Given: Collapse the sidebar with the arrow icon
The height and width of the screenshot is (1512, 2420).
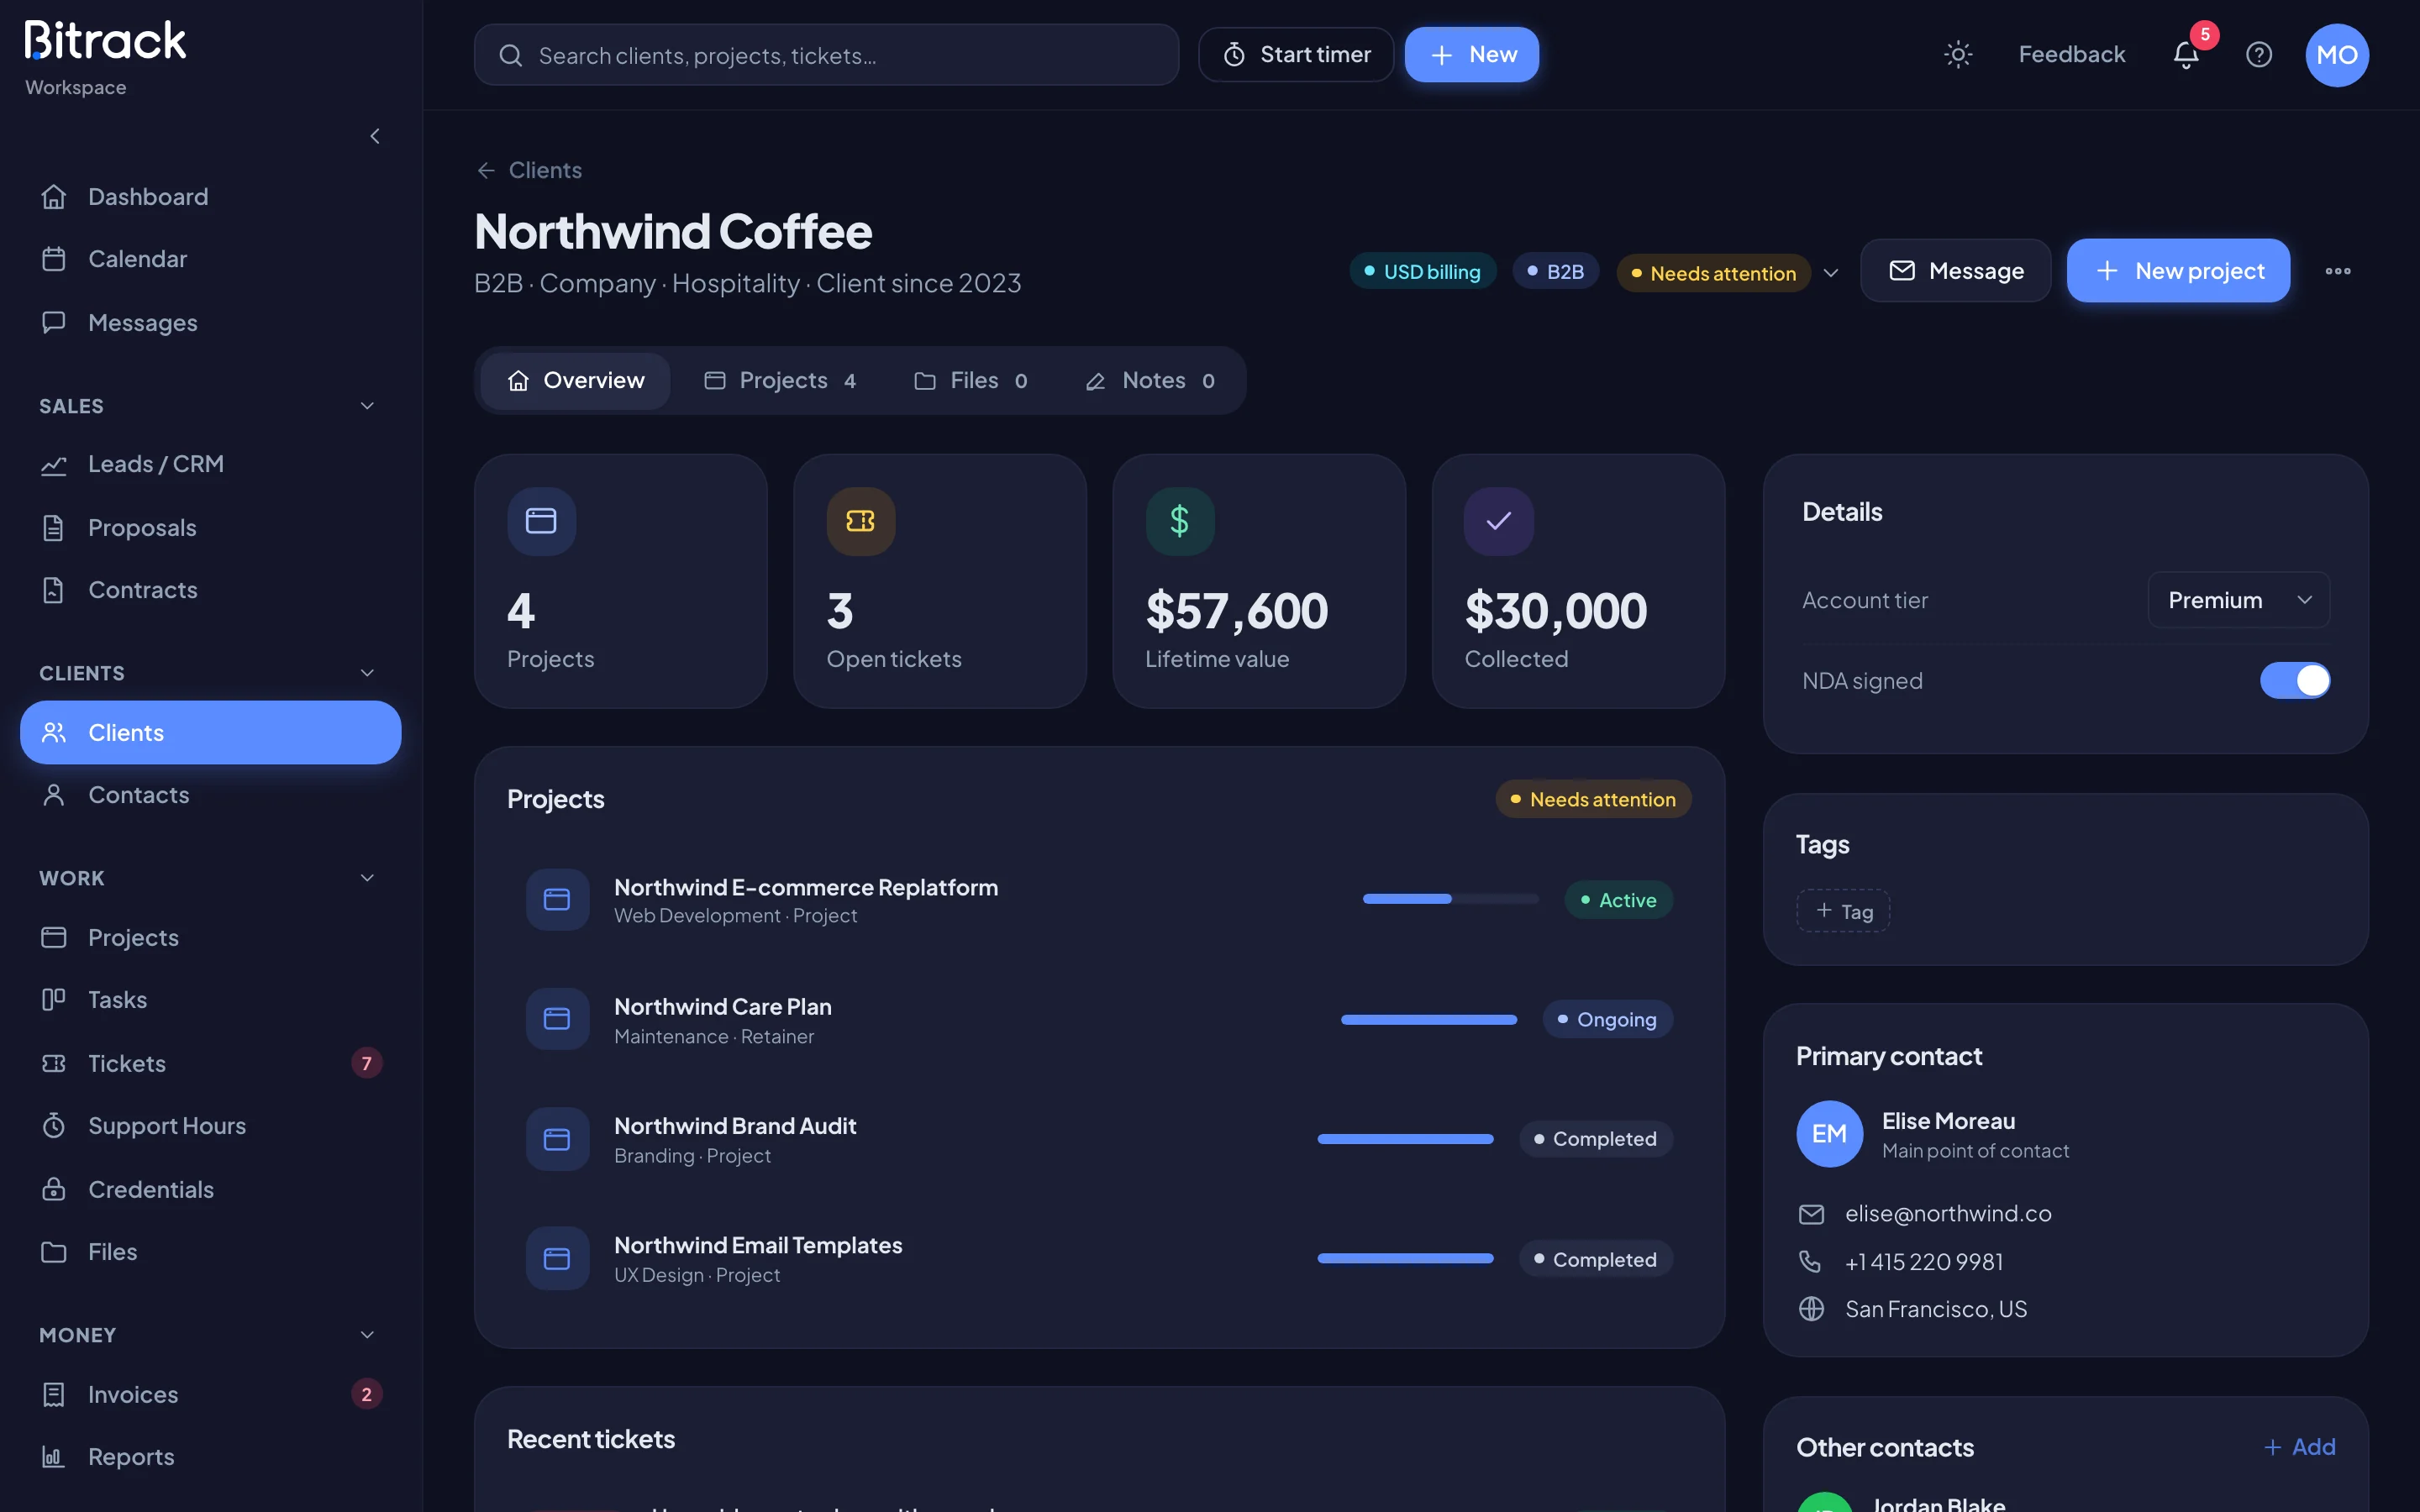Looking at the screenshot, I should pos(375,136).
